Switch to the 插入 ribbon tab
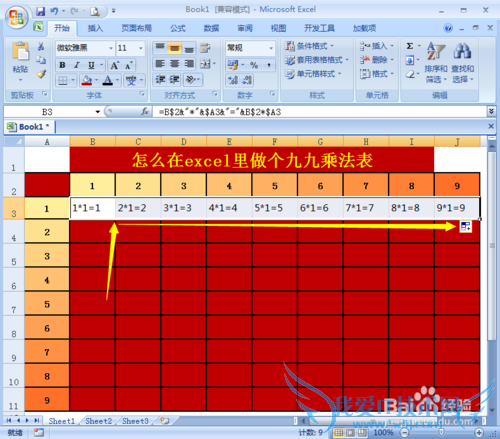 click(x=95, y=28)
